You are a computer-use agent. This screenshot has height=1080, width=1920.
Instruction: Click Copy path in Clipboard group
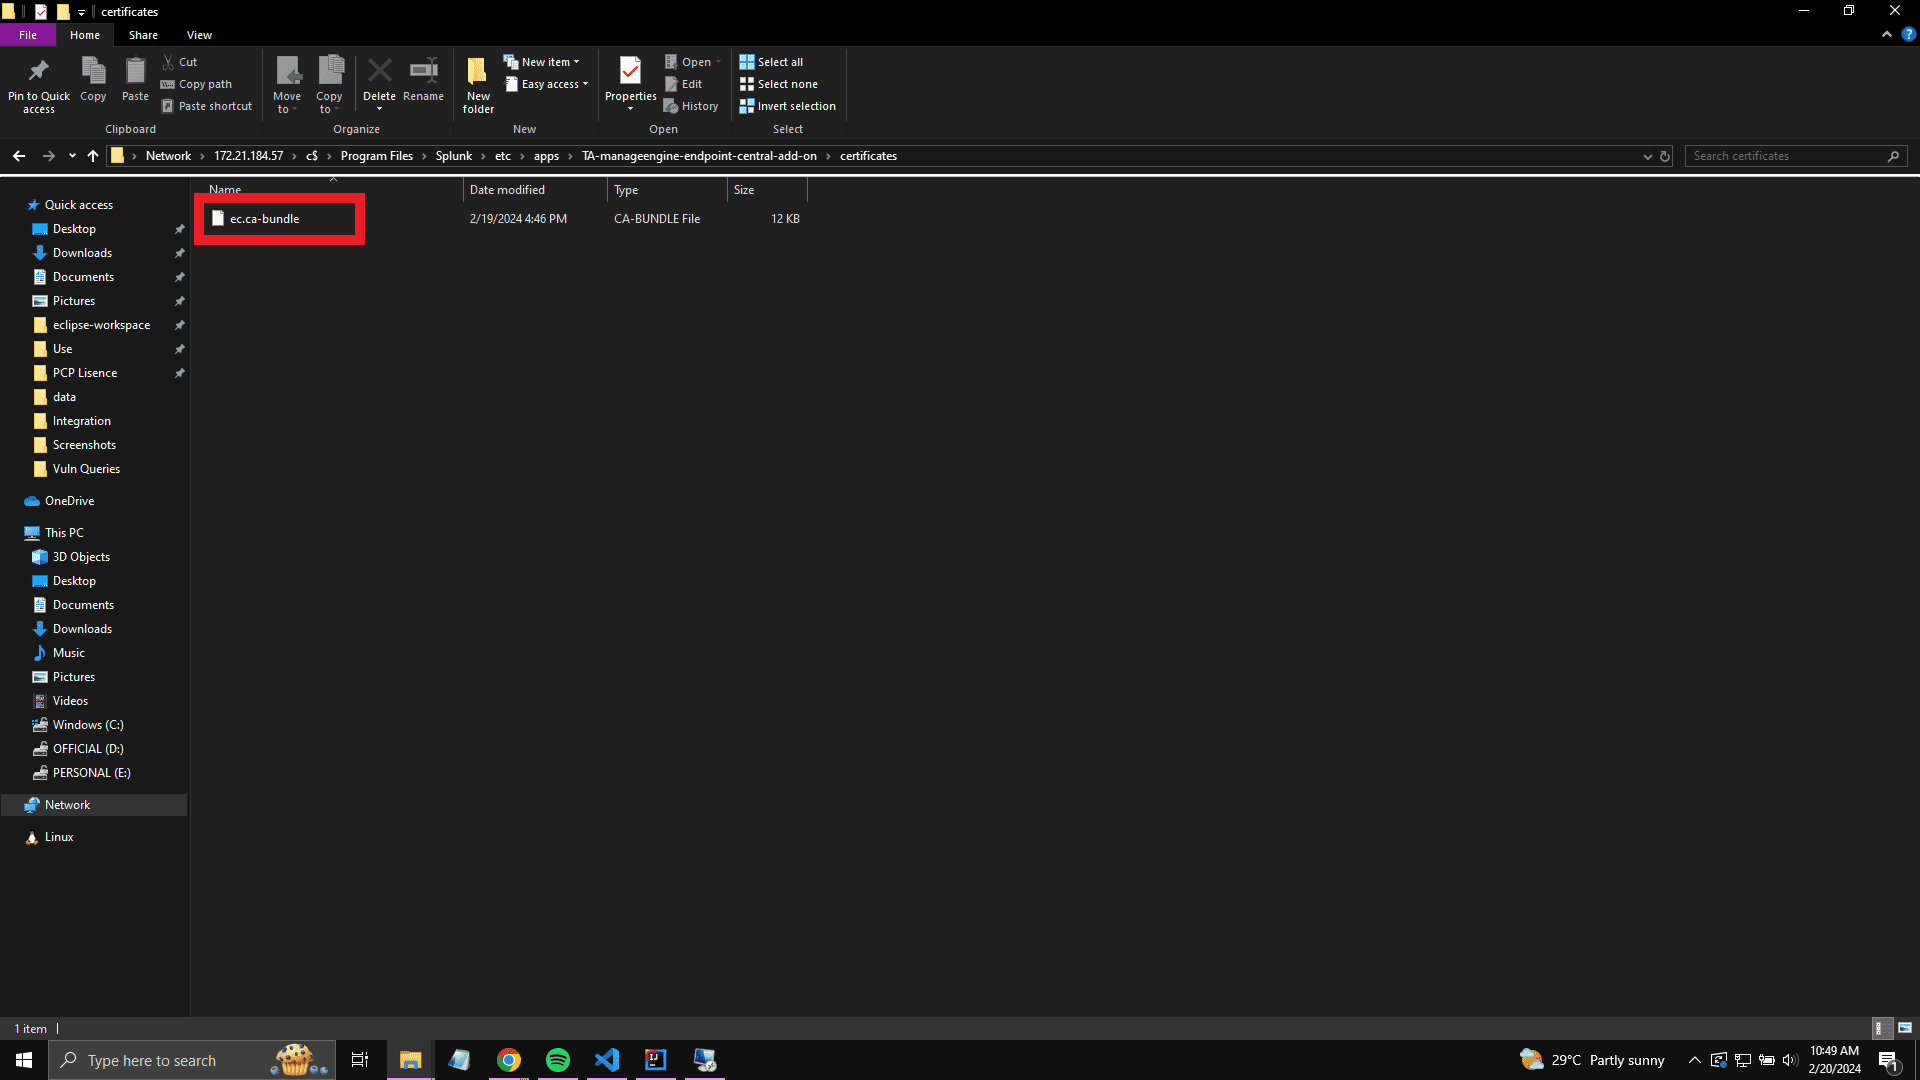204,84
